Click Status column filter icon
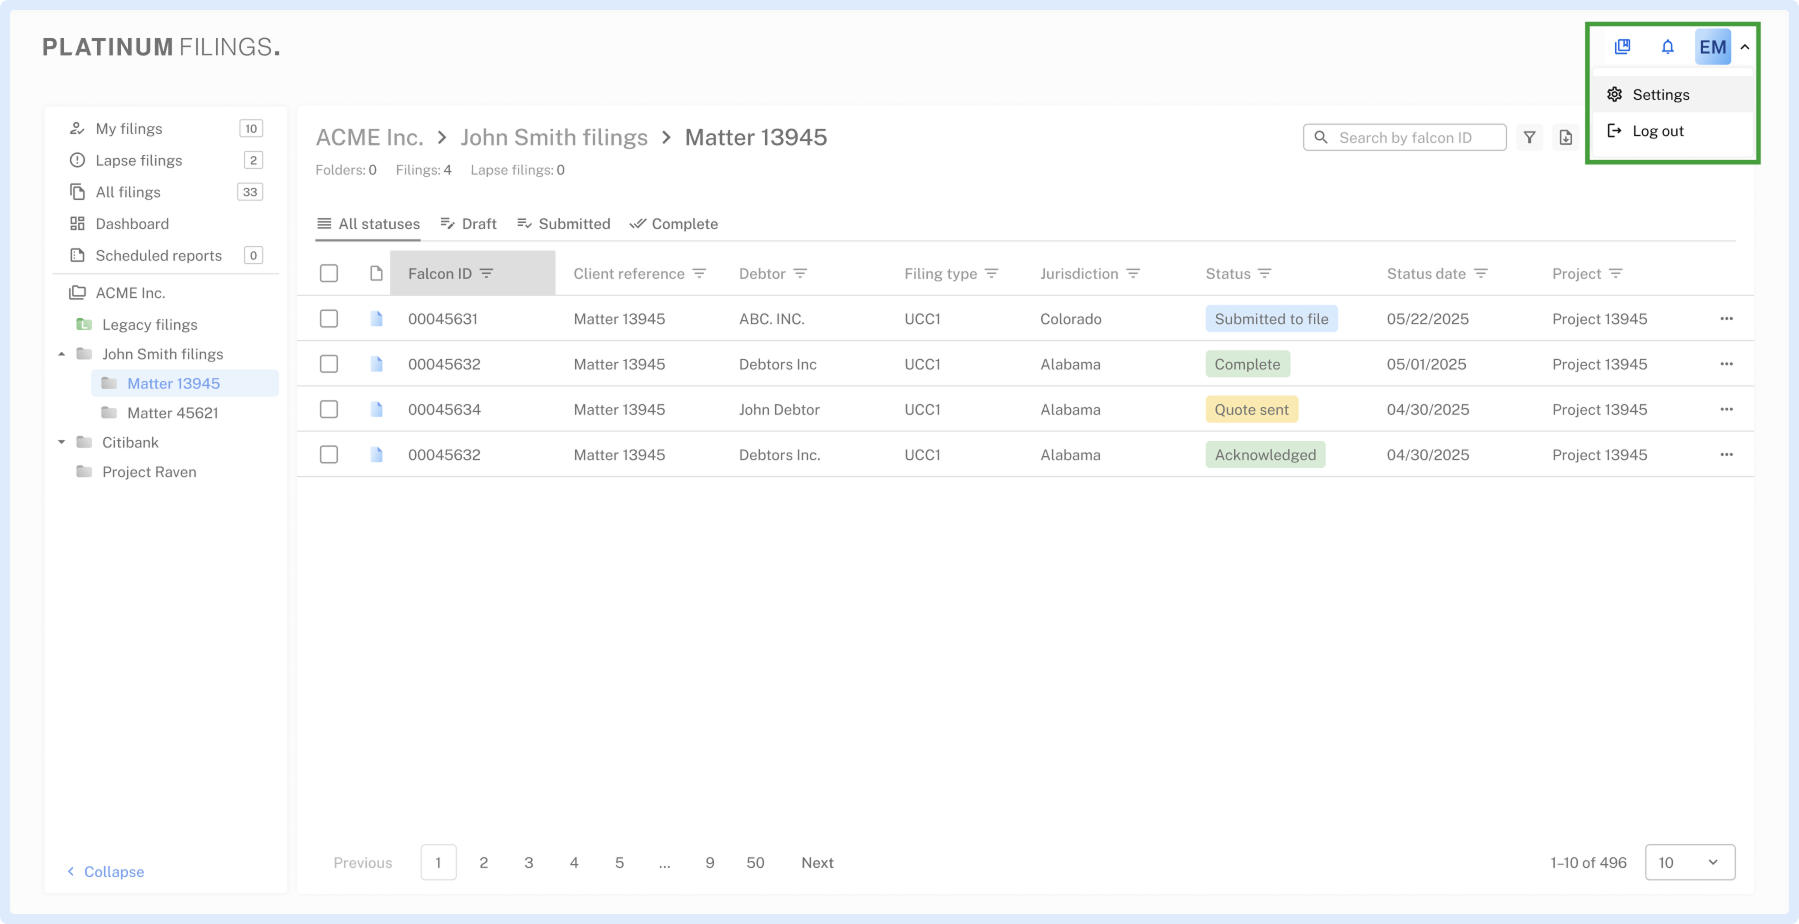Viewport: 1799px width, 924px height. click(1265, 274)
